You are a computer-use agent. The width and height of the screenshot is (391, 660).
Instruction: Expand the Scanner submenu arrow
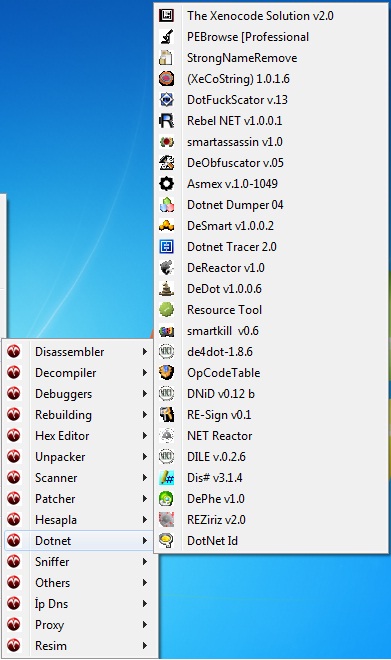(x=145, y=478)
